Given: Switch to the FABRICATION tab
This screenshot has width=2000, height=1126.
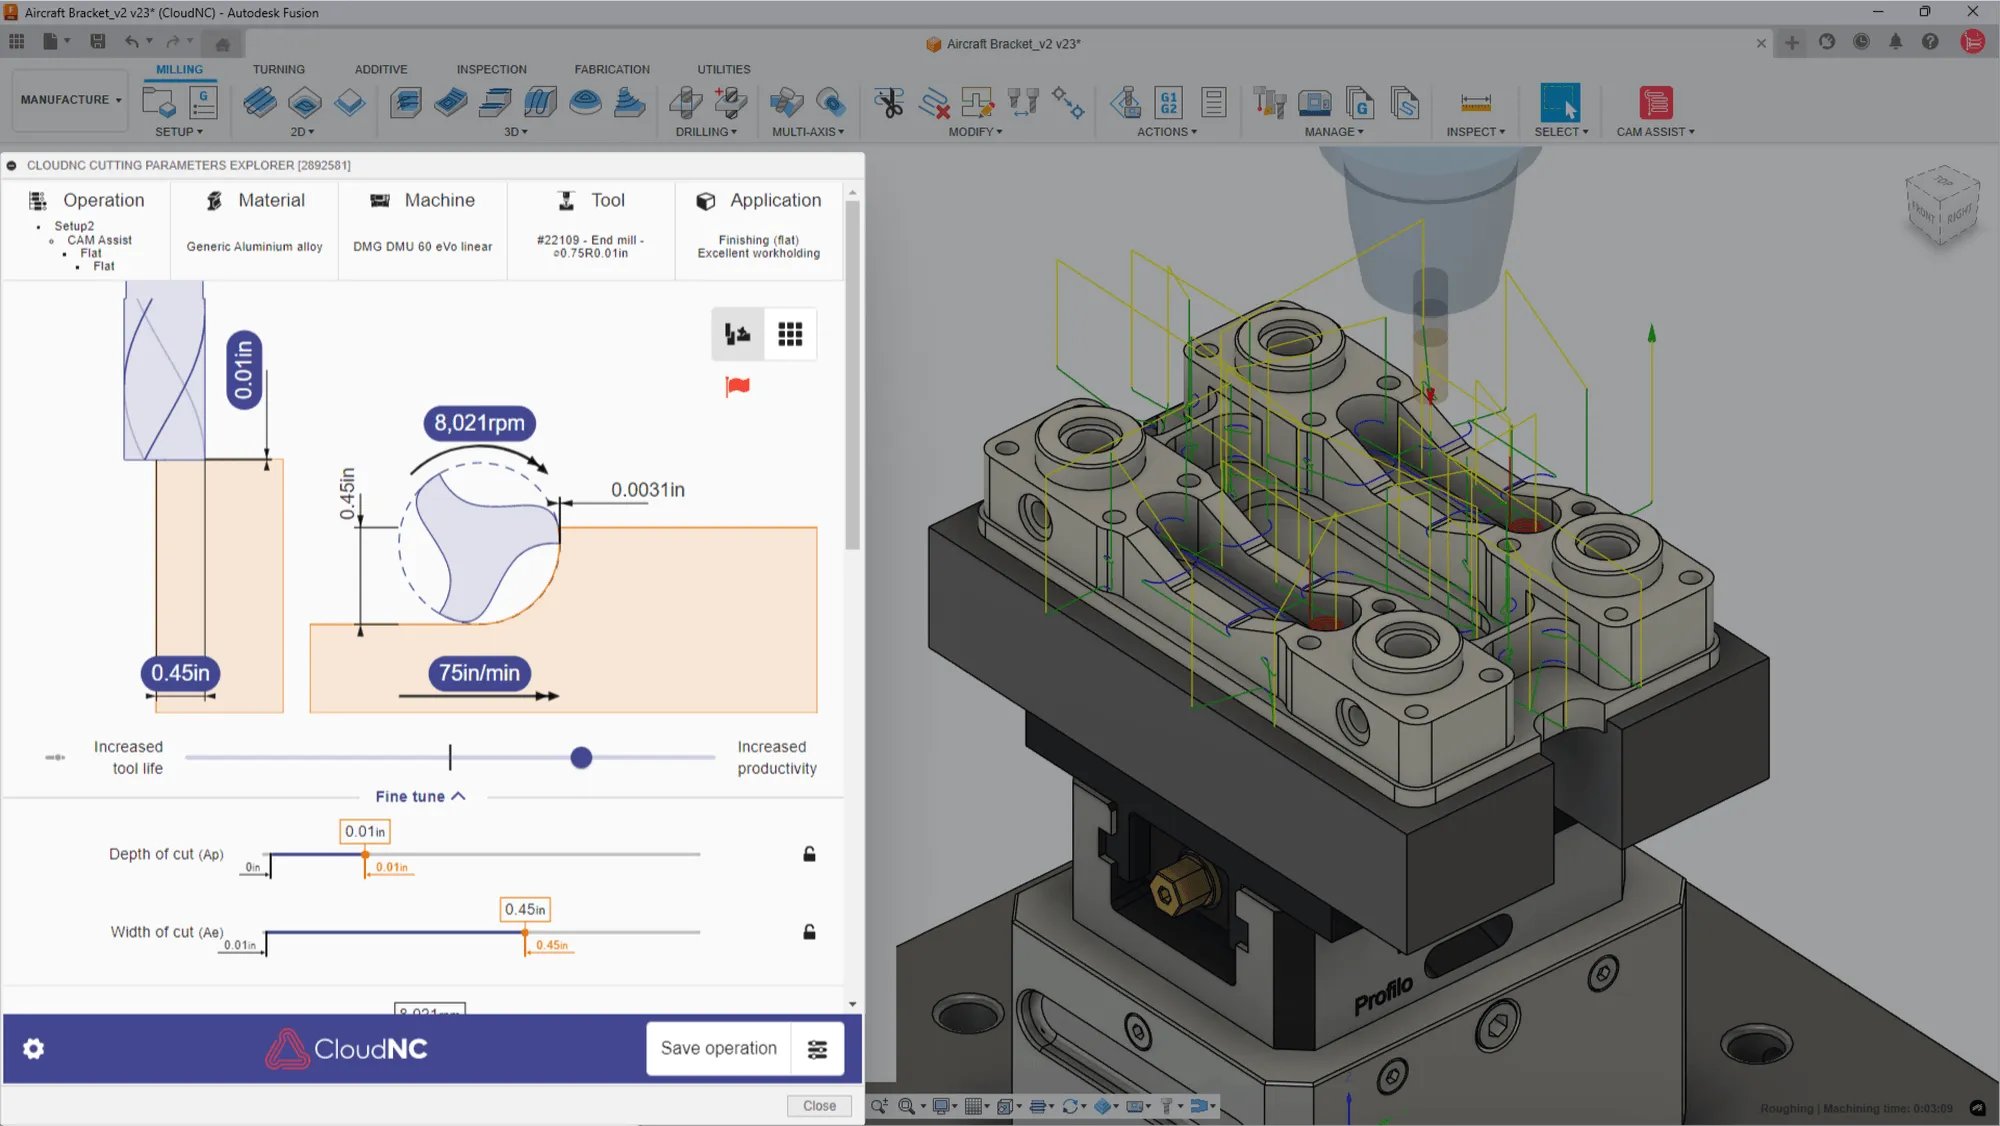Looking at the screenshot, I should pos(611,69).
